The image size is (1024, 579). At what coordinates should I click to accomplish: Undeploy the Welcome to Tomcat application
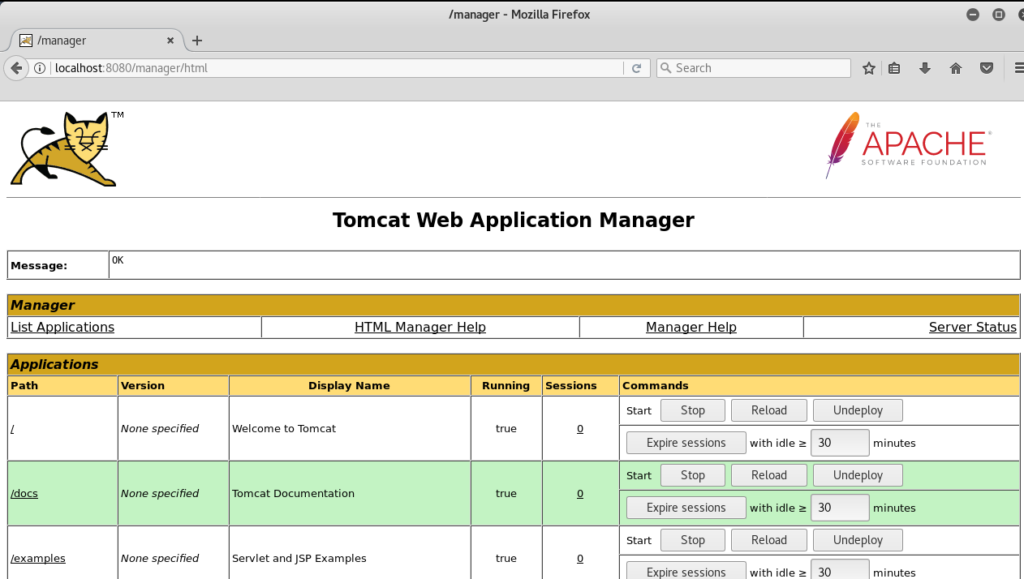pyautogui.click(x=857, y=411)
